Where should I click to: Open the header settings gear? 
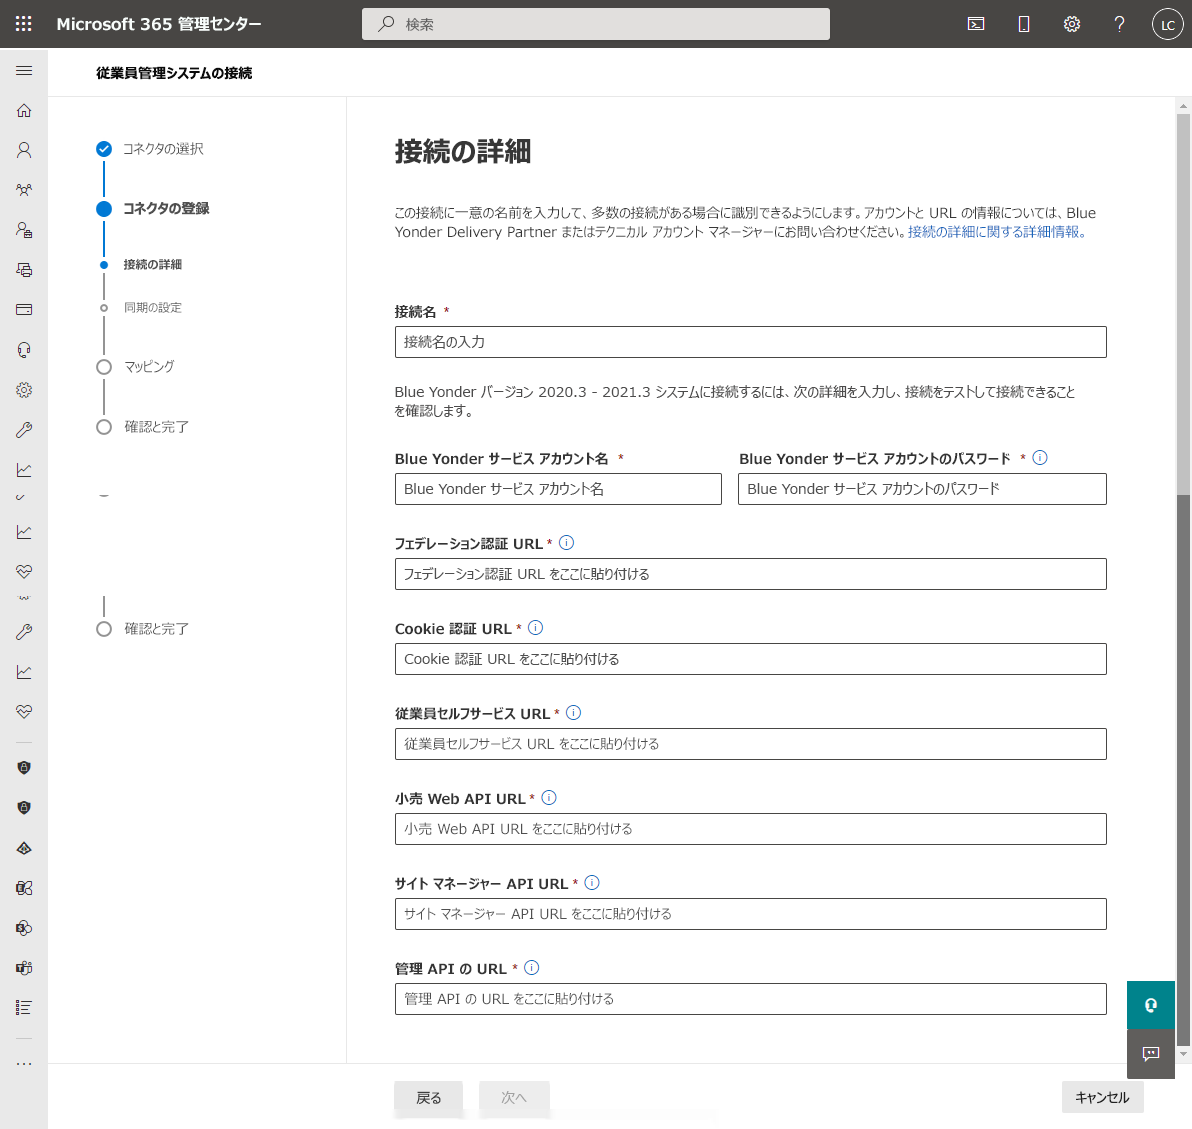[x=1072, y=24]
